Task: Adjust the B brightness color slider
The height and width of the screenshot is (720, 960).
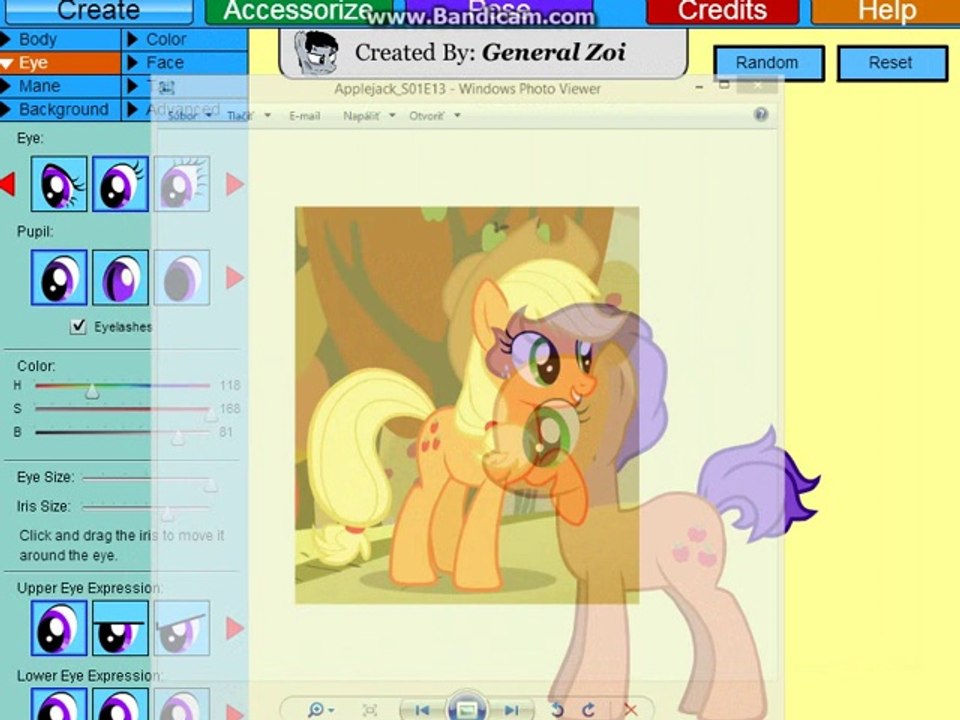Action: click(x=177, y=437)
